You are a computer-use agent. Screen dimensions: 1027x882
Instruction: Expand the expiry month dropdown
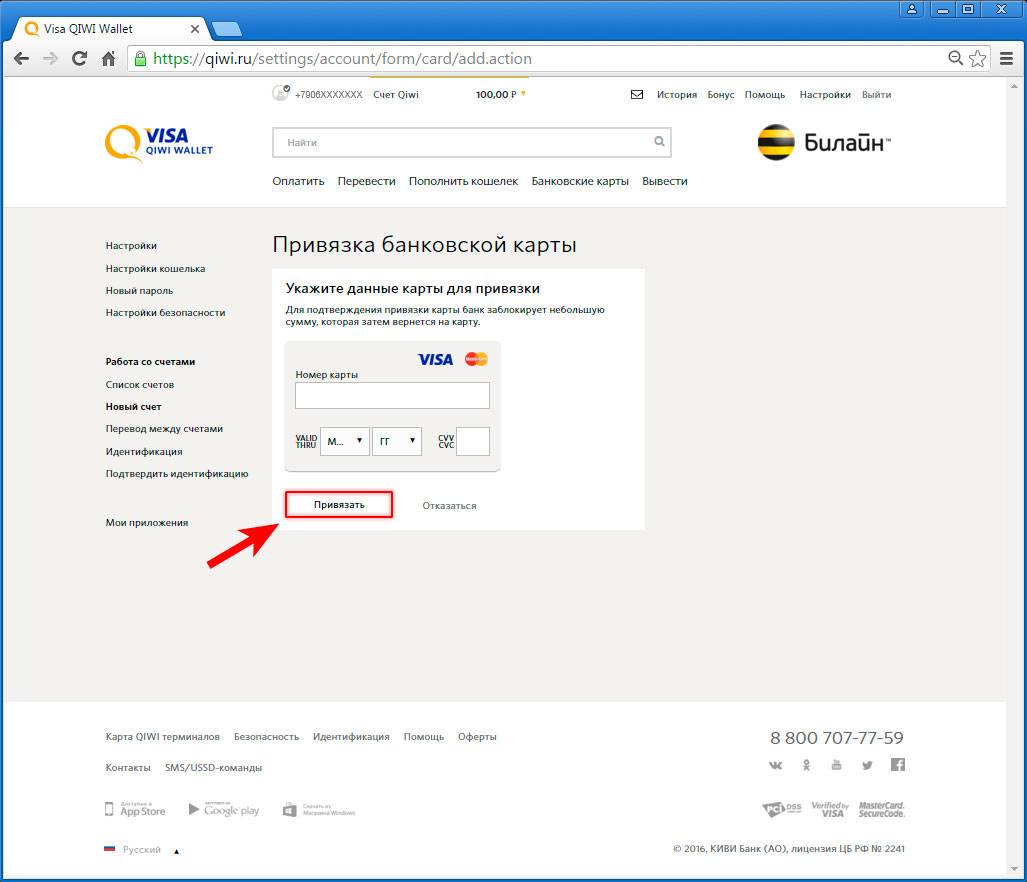click(x=344, y=441)
